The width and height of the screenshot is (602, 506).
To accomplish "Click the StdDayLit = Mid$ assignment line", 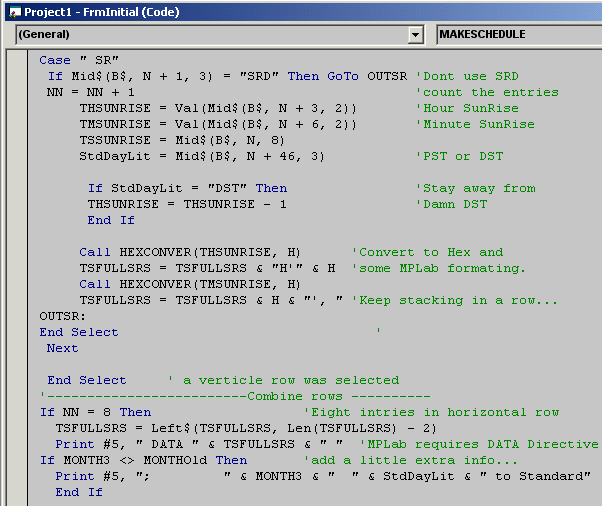I will pos(203,156).
